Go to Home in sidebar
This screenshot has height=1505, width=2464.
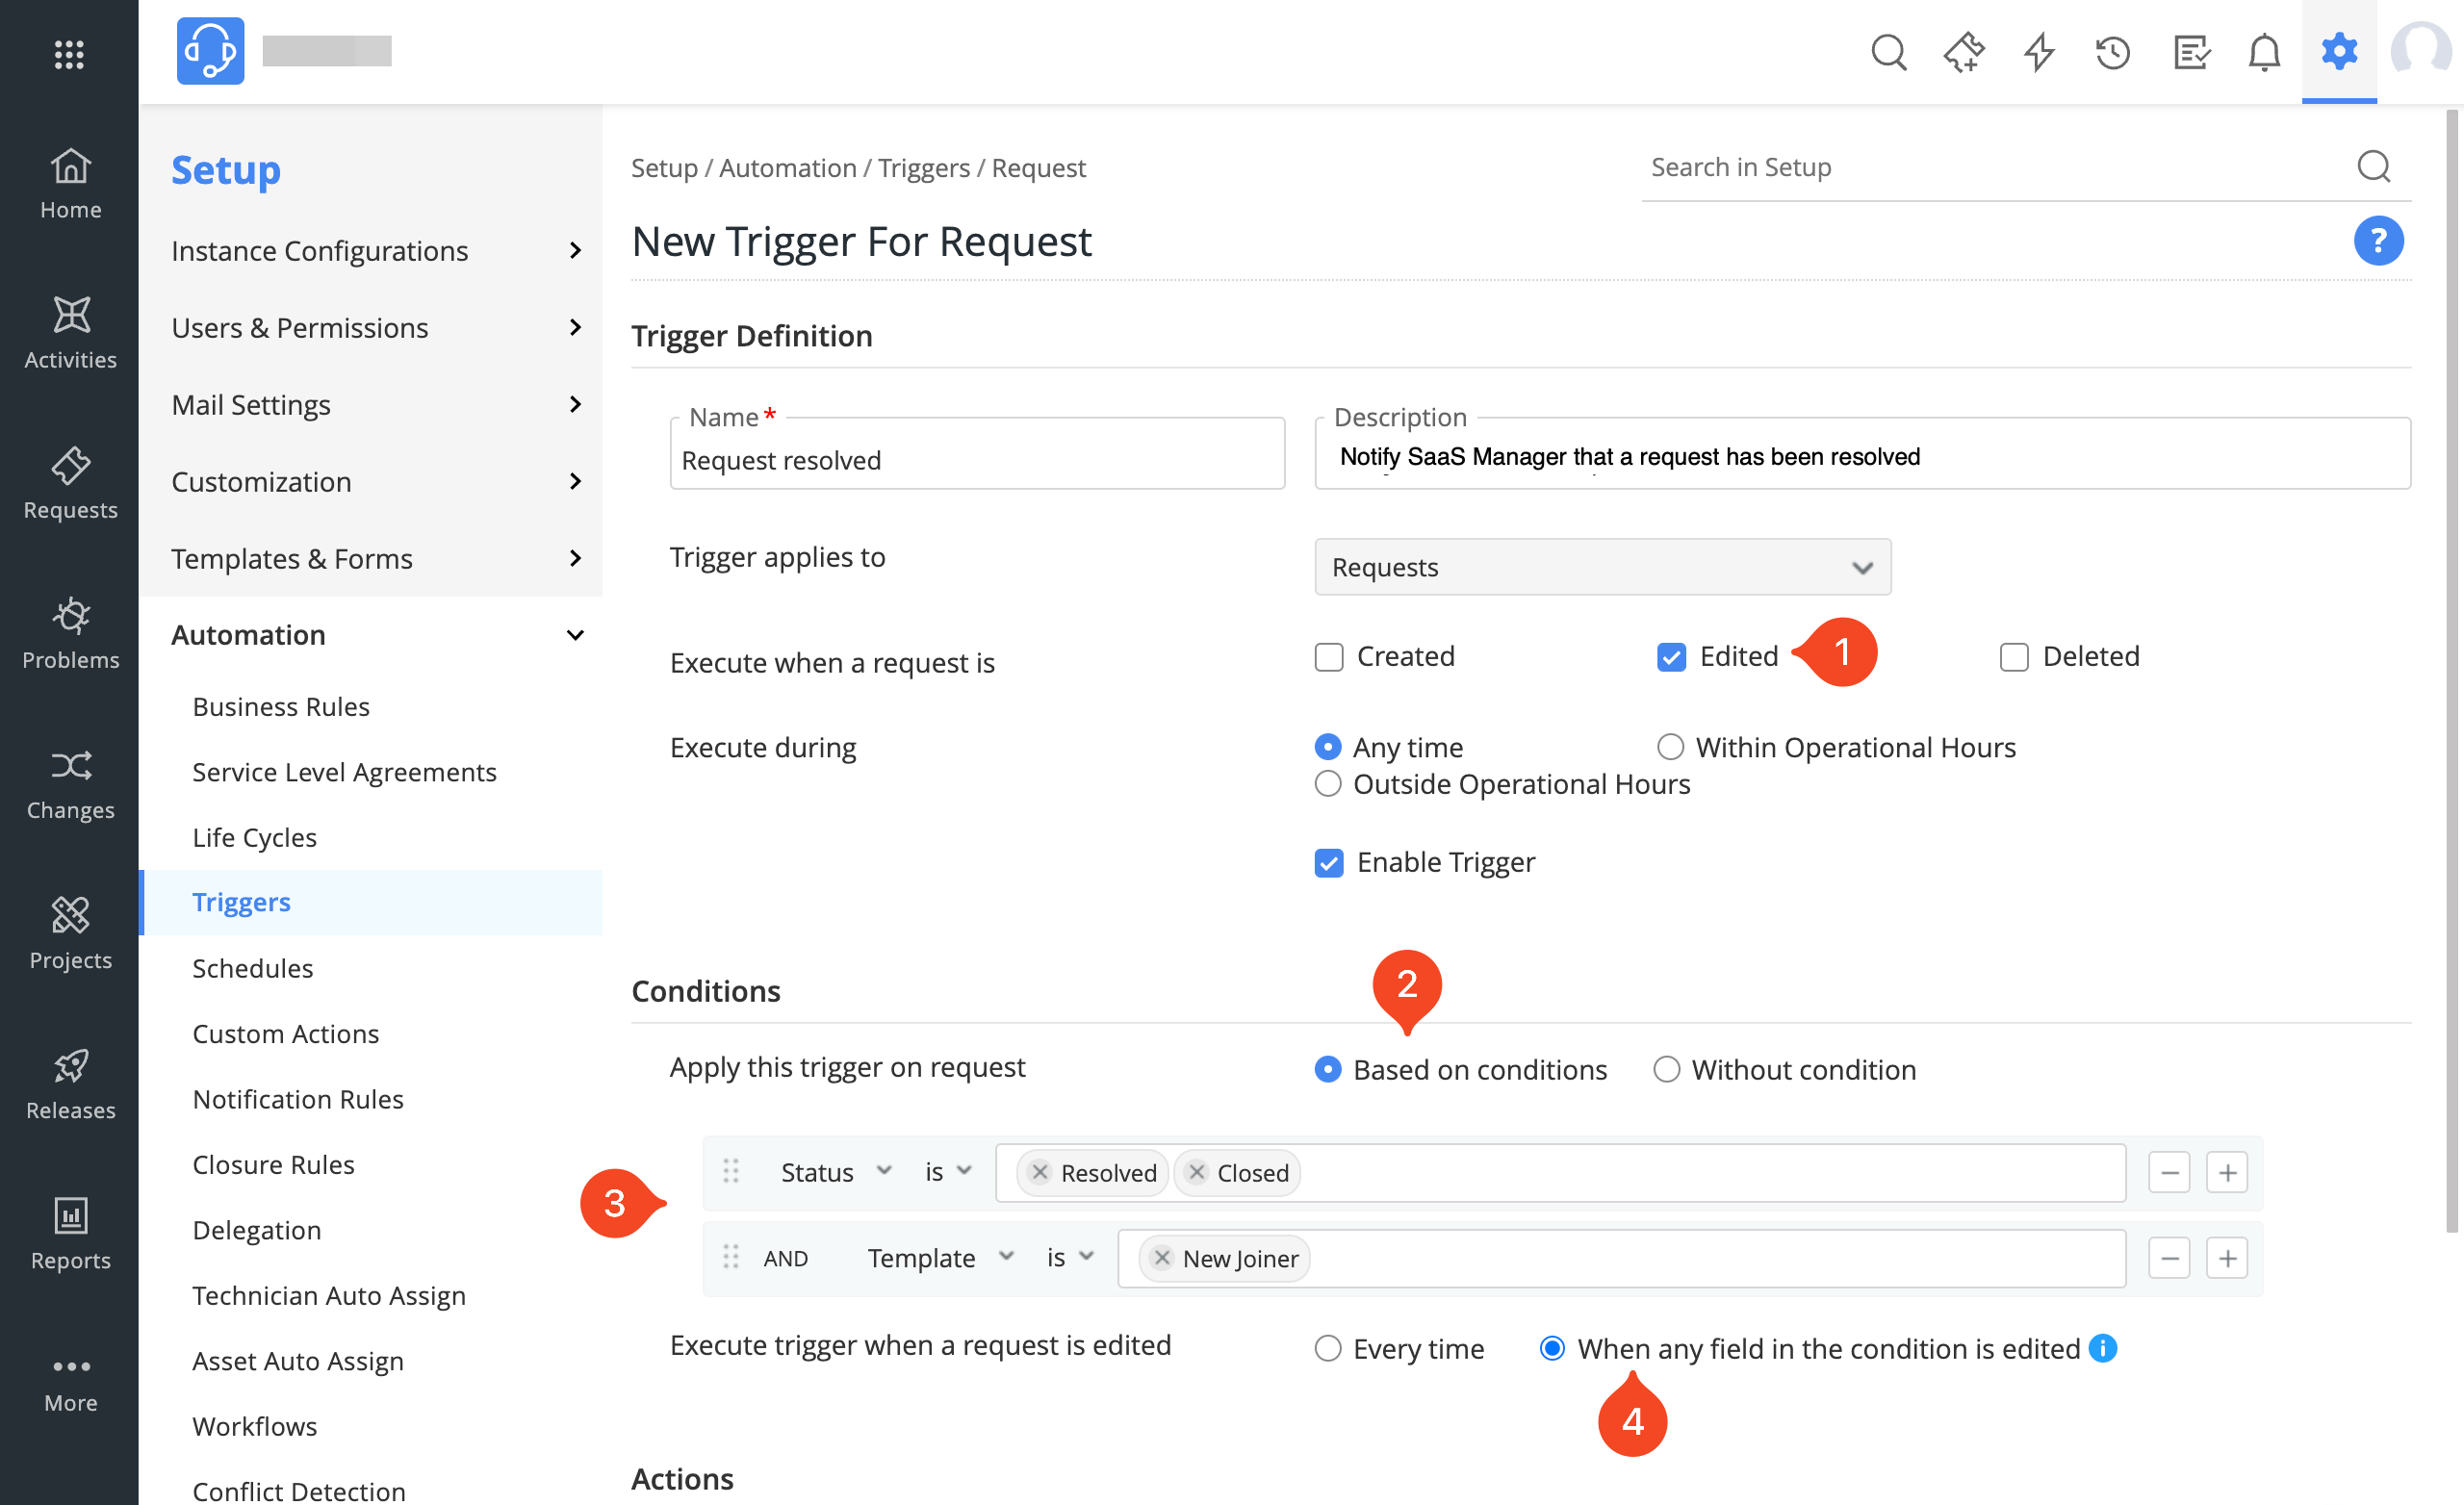click(x=70, y=184)
